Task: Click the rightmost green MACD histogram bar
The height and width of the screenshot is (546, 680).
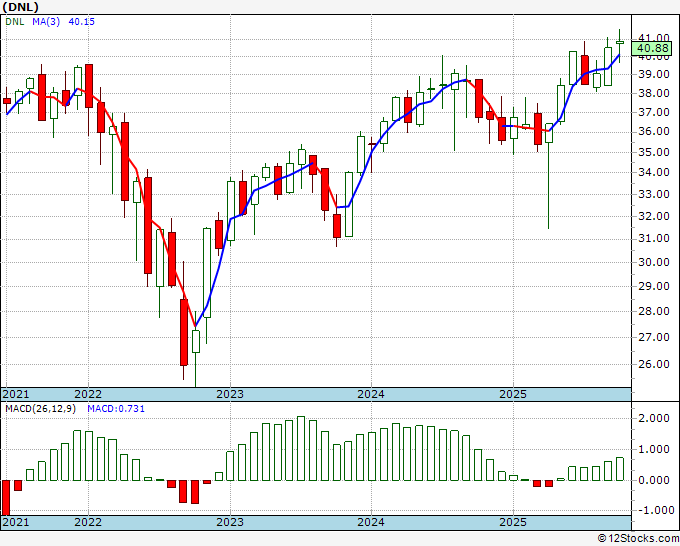Action: tap(620, 469)
